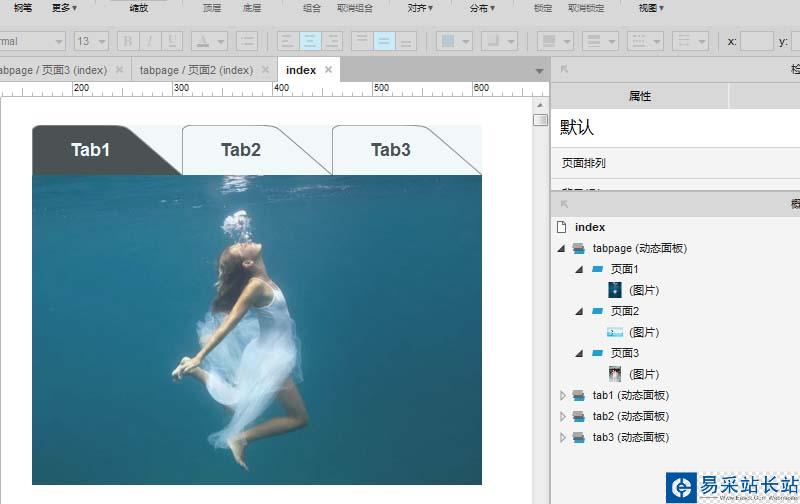Image resolution: width=800 pixels, height=504 pixels.
Task: Open the 属性 tab in inspector
Action: click(x=640, y=96)
